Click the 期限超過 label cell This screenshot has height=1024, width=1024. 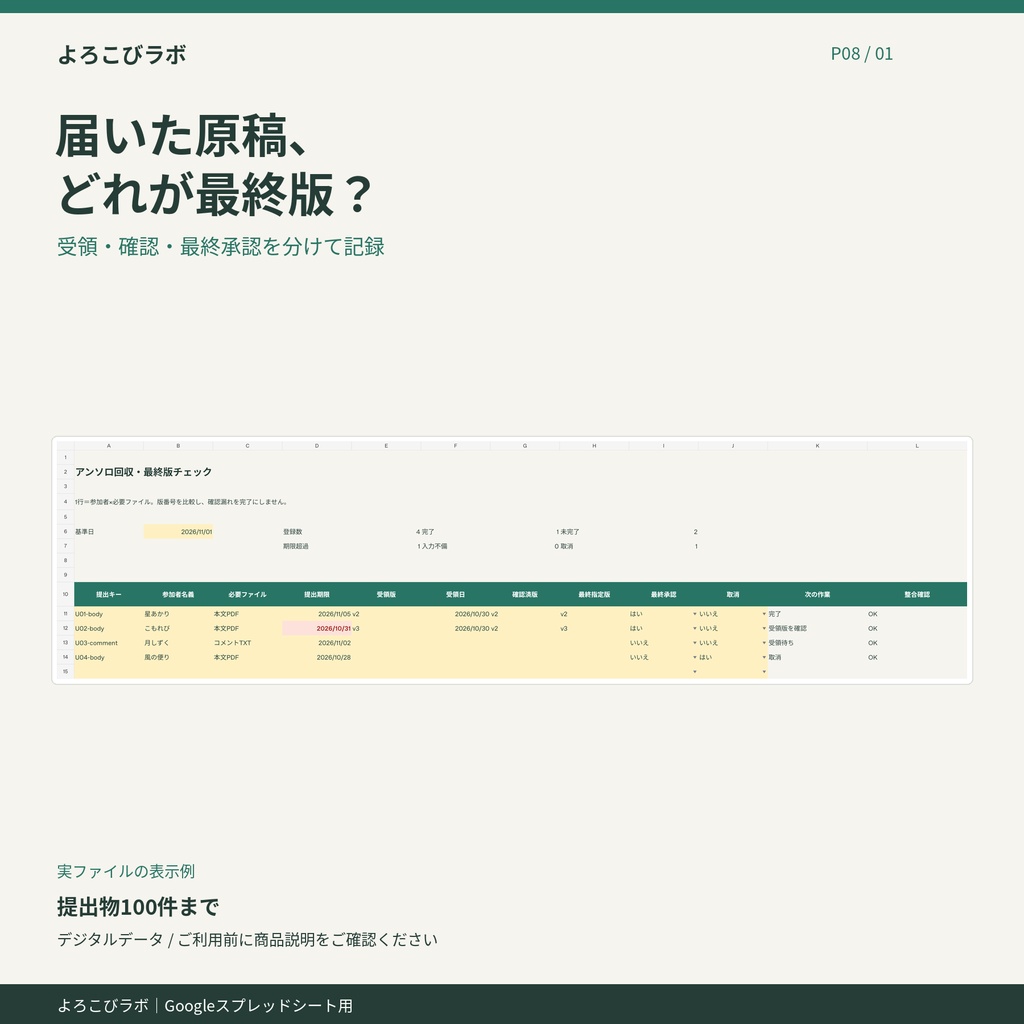pyautogui.click(x=317, y=546)
